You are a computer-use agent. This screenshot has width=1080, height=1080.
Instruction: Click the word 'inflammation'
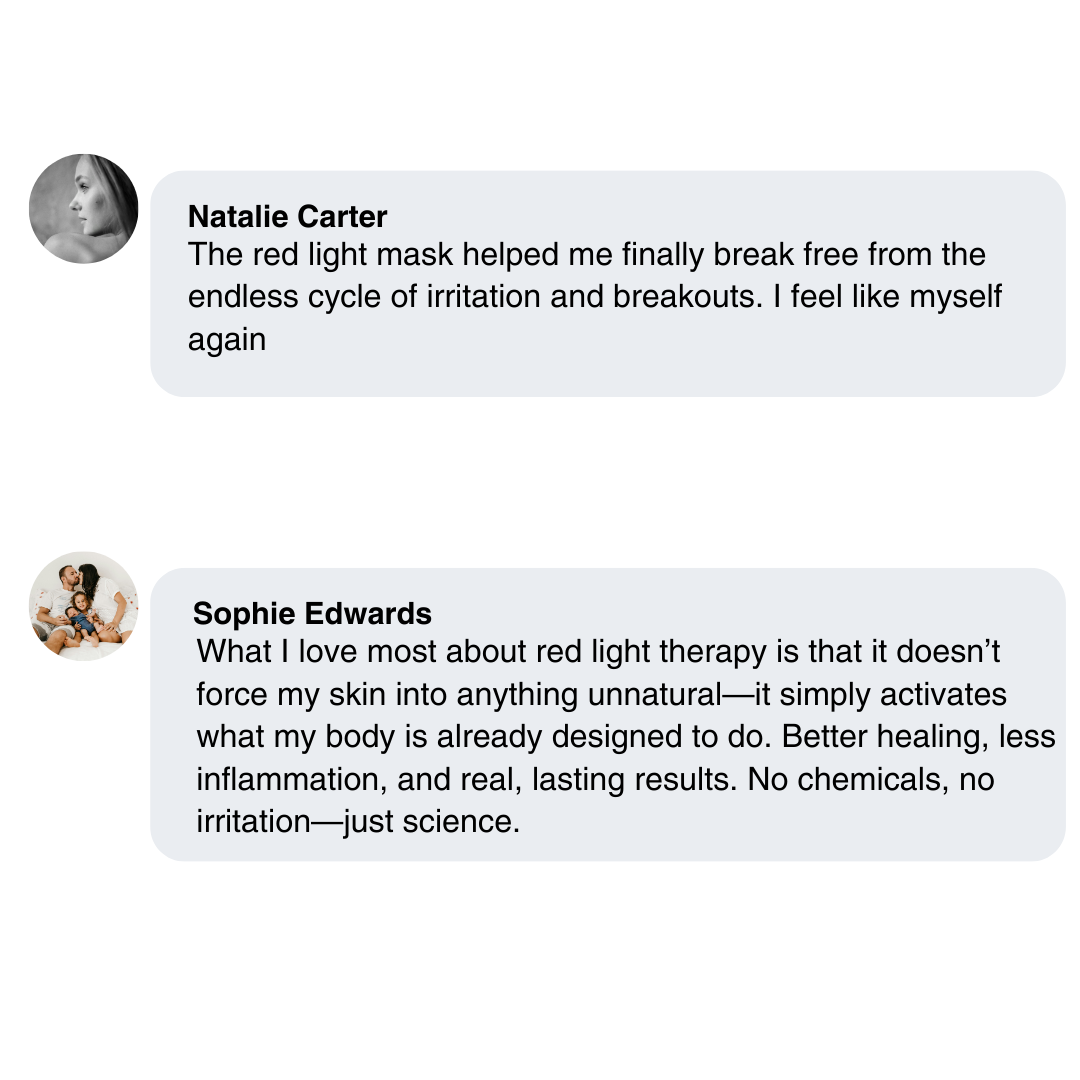coord(287,780)
